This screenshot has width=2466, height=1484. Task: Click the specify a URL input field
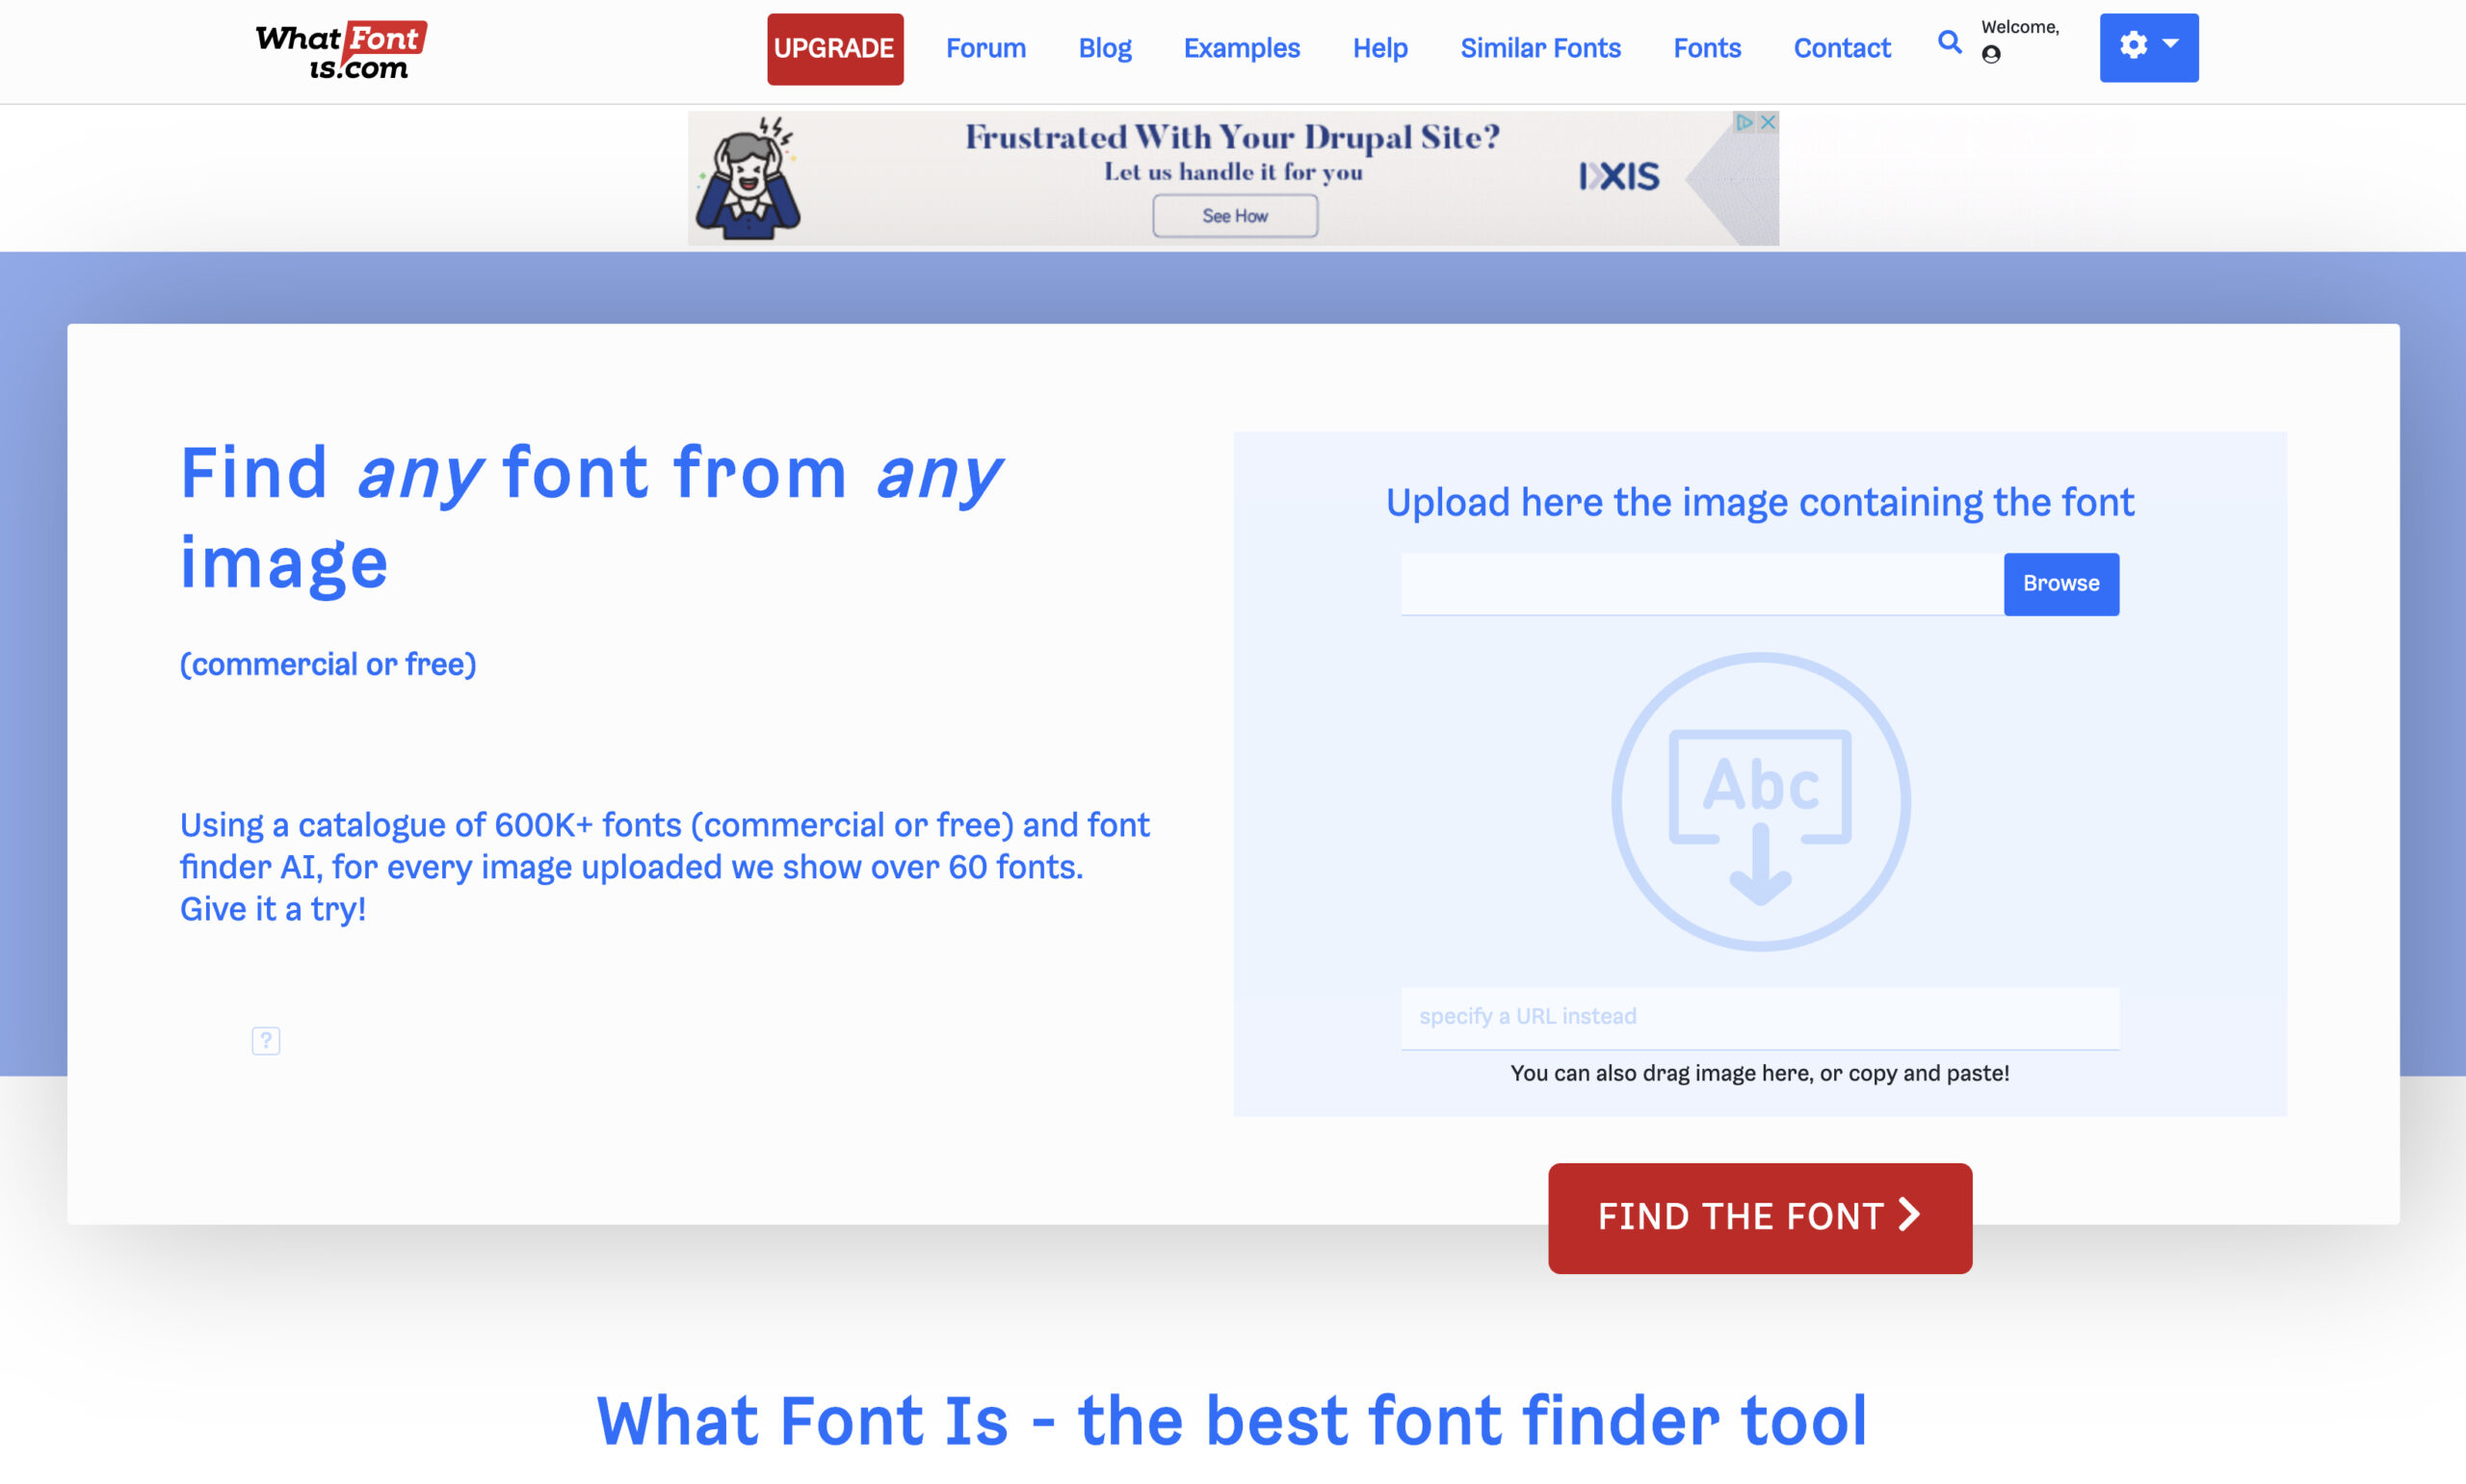click(1760, 1016)
